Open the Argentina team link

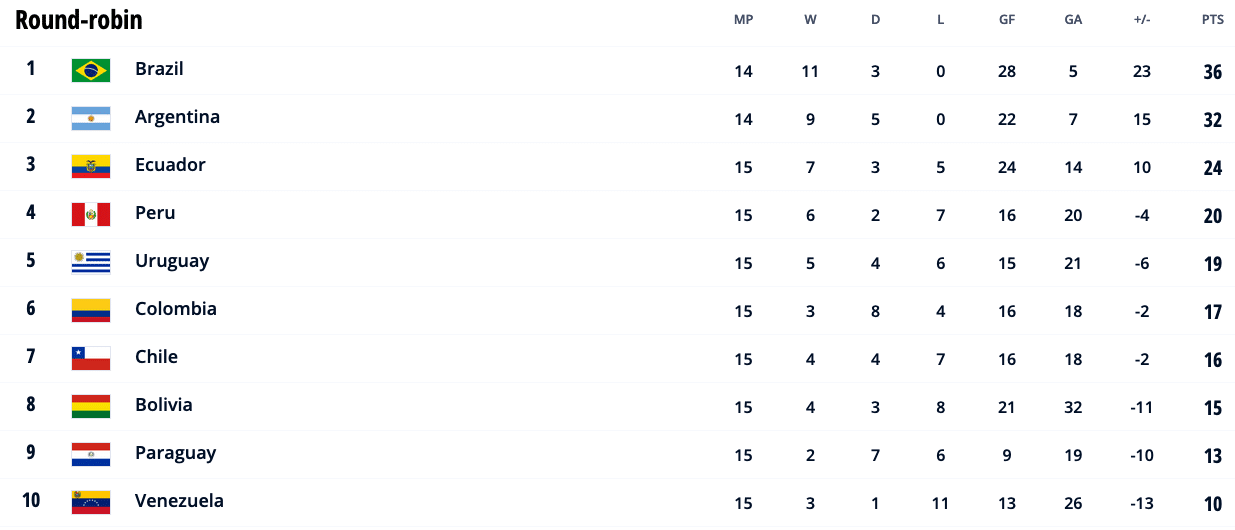coord(178,117)
